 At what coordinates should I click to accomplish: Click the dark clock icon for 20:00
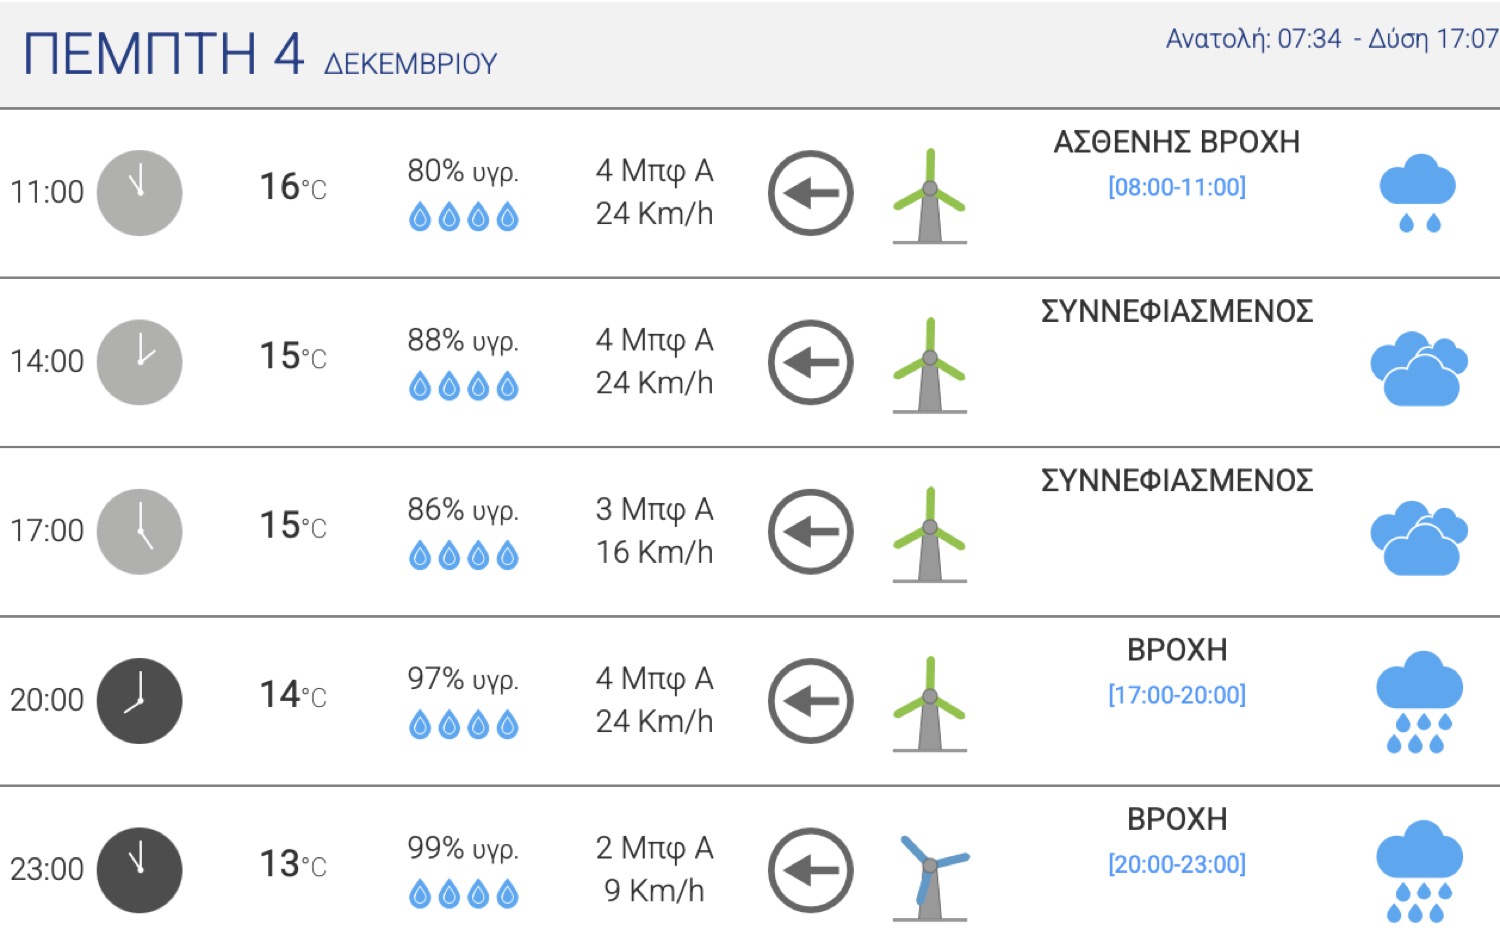click(139, 700)
